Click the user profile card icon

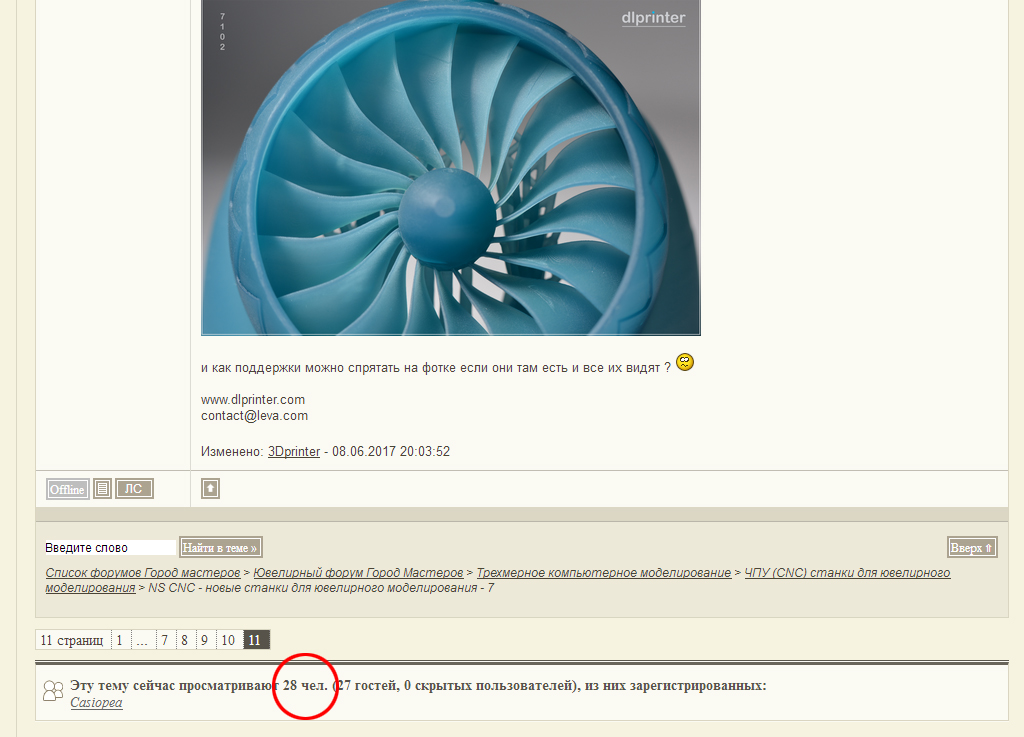point(102,489)
